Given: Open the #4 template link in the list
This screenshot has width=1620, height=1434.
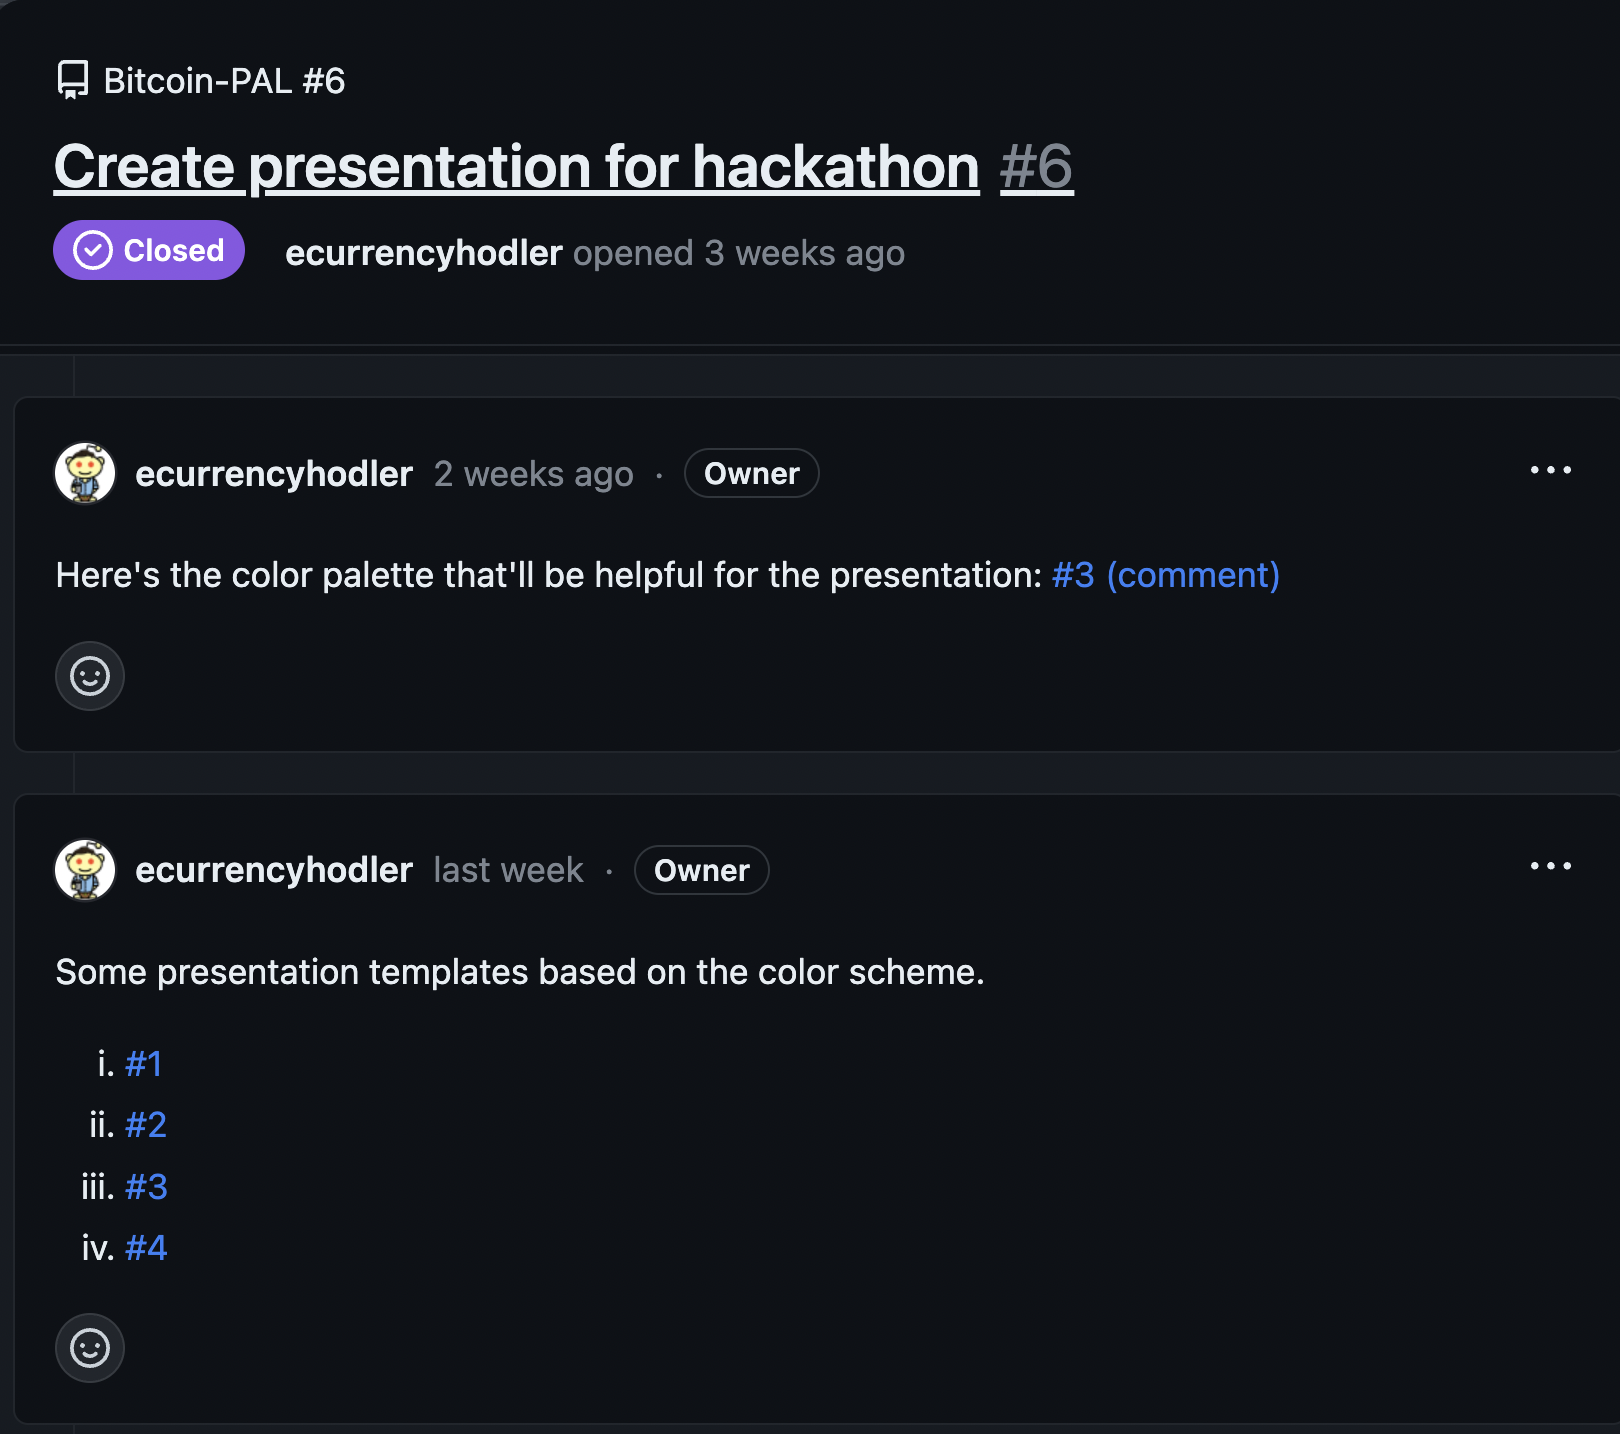Looking at the screenshot, I should [146, 1248].
